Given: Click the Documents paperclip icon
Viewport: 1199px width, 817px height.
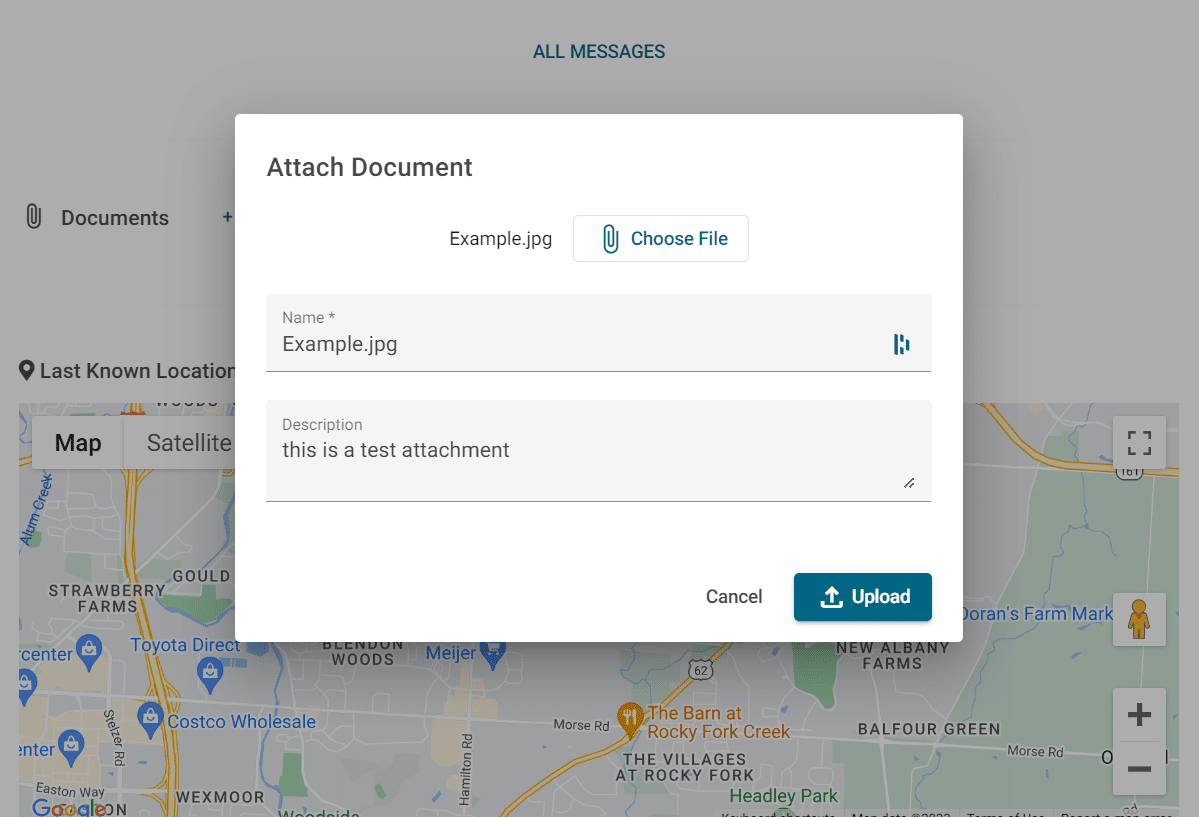Looking at the screenshot, I should point(34,218).
